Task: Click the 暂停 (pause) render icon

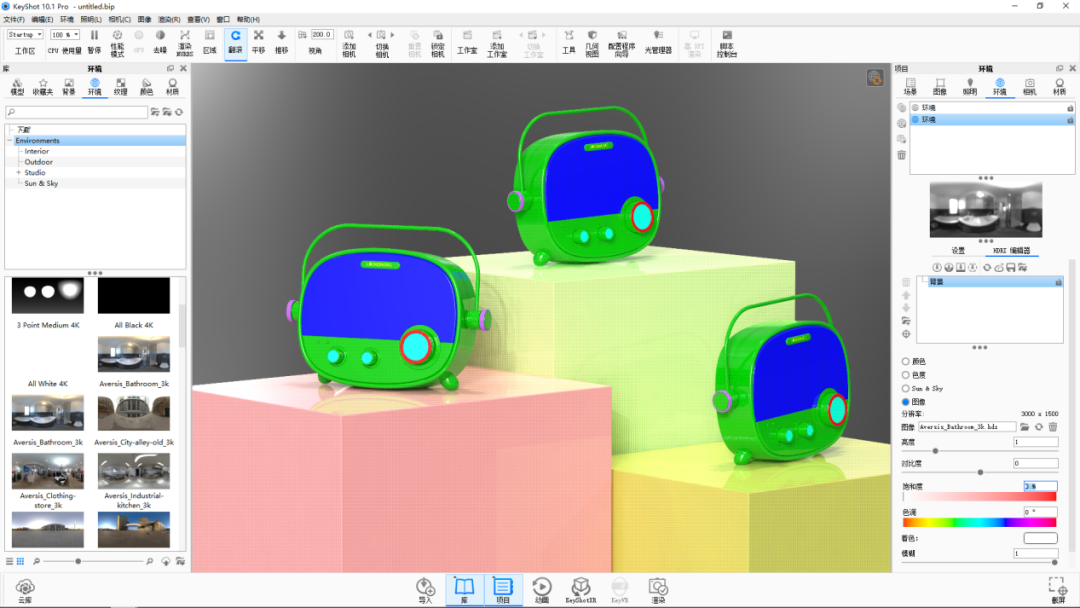Action: [x=94, y=41]
